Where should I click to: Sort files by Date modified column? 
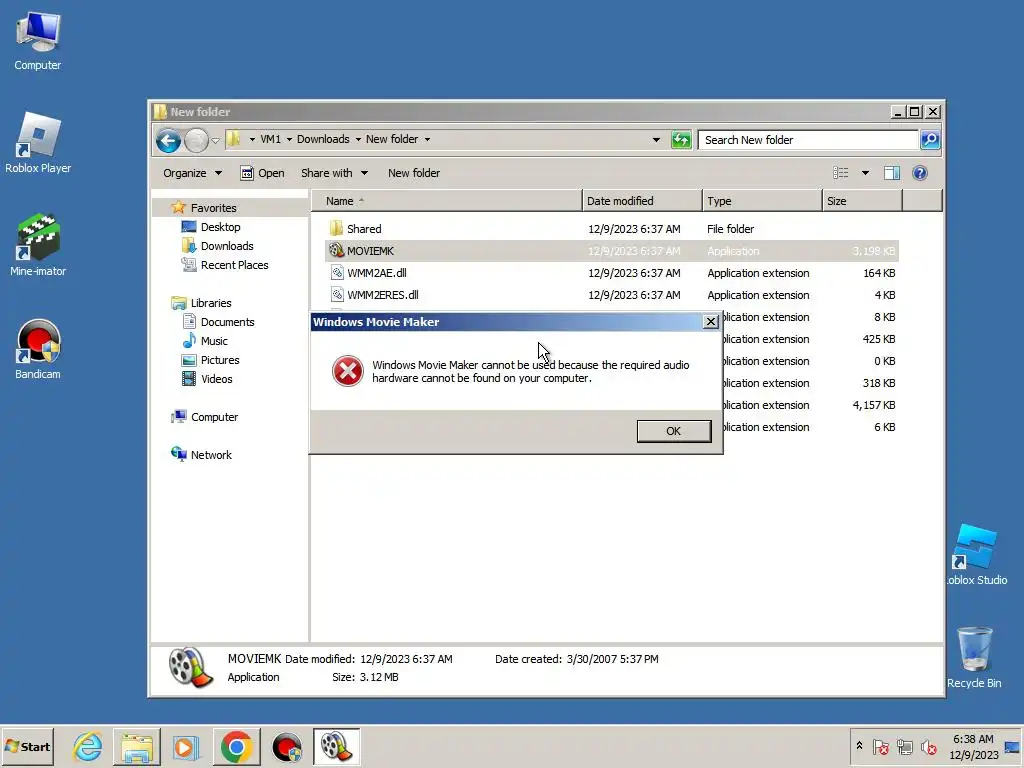(x=642, y=201)
